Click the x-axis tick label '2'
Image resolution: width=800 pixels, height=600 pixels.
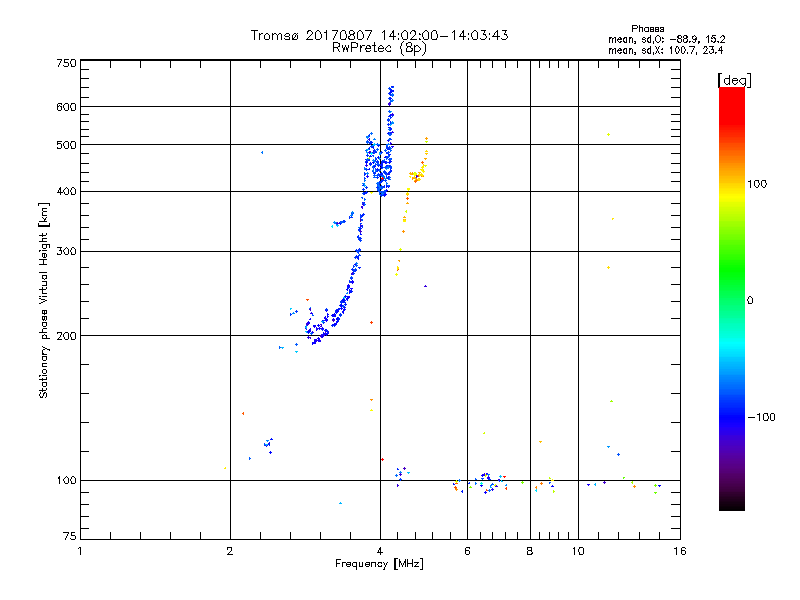point(230,551)
